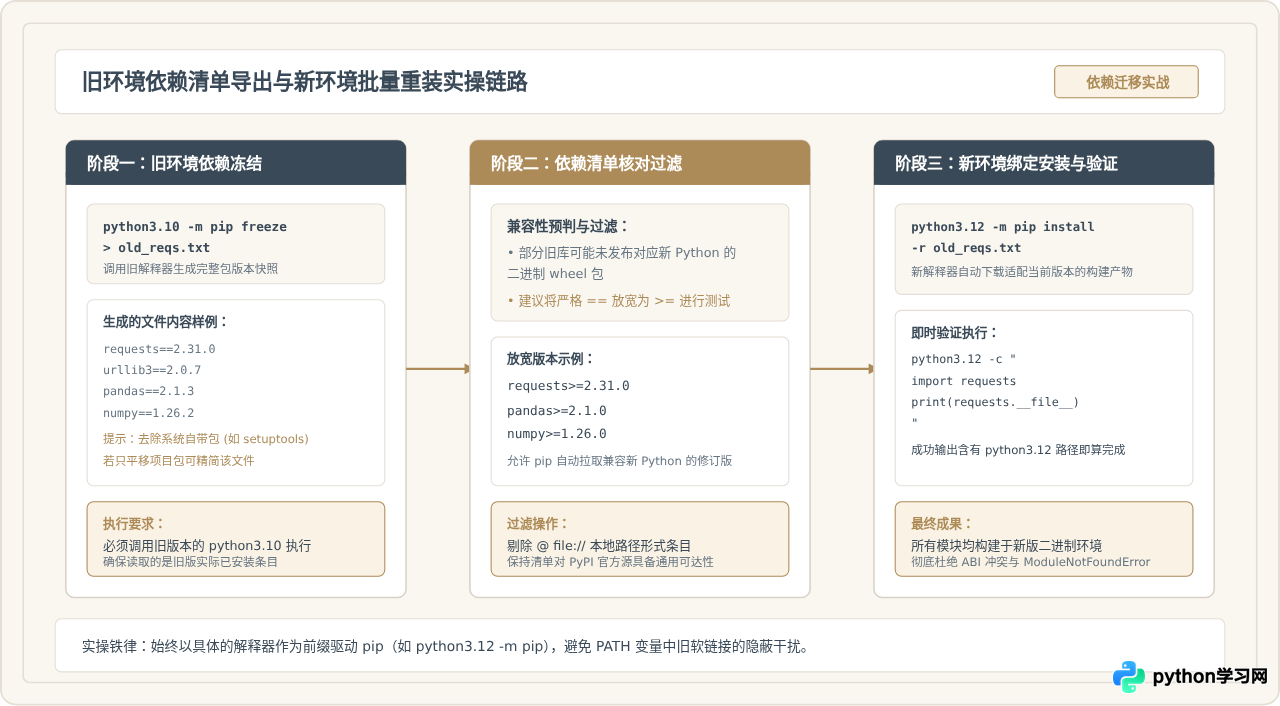Click the requests==2.31.0 line

coord(159,349)
